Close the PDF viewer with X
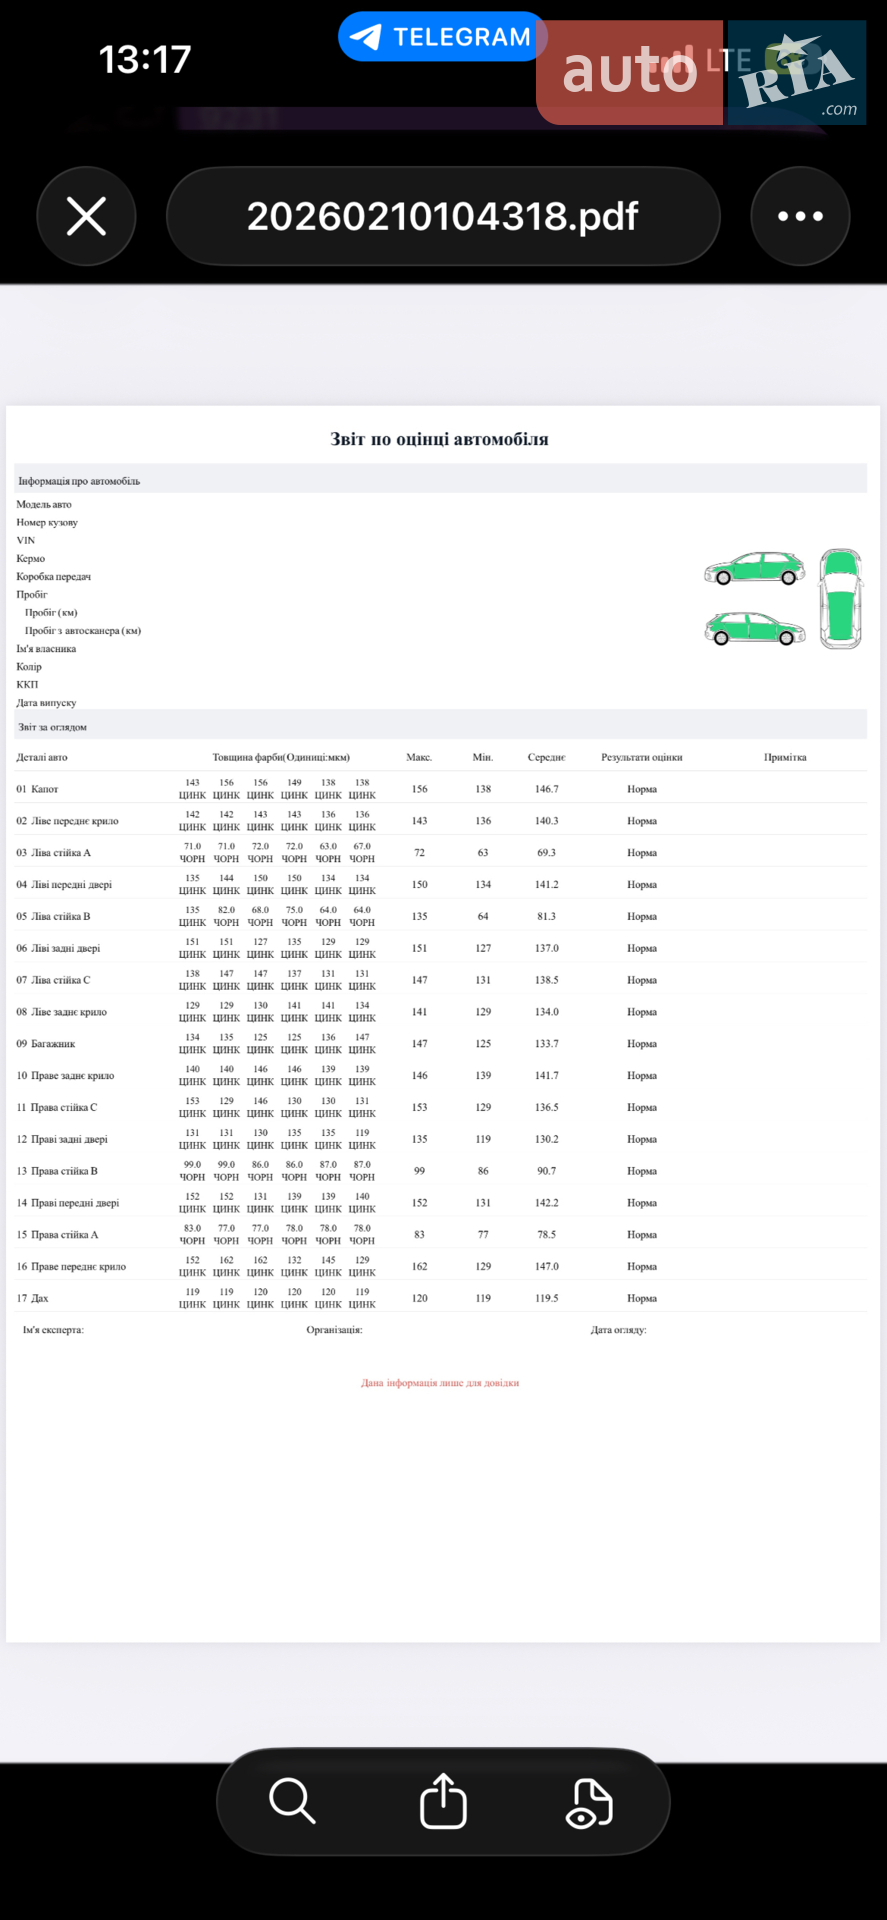This screenshot has height=1920, width=887. [x=86, y=216]
